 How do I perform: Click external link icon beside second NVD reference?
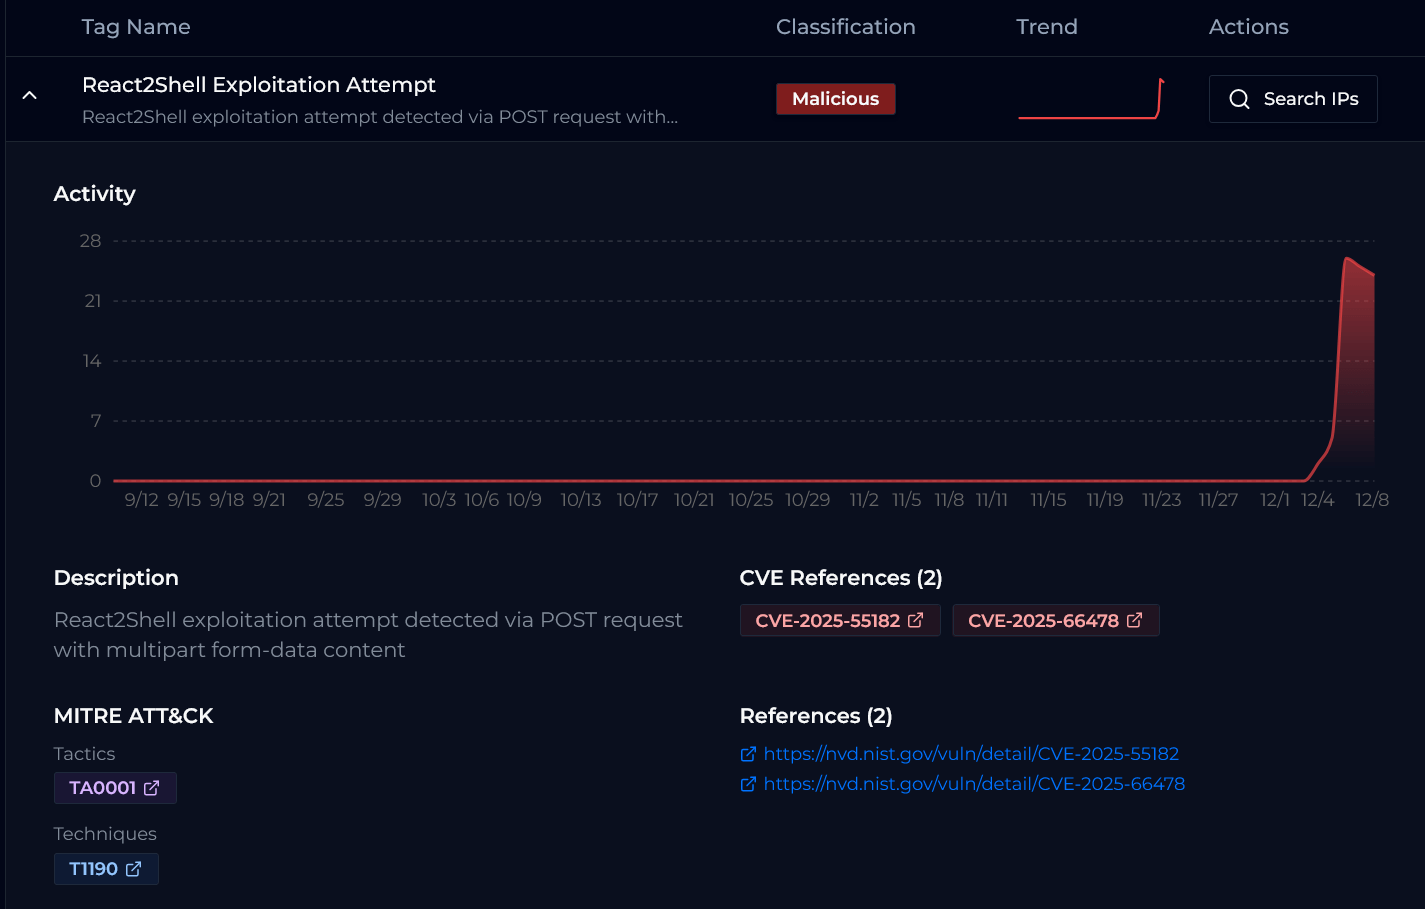(x=749, y=784)
